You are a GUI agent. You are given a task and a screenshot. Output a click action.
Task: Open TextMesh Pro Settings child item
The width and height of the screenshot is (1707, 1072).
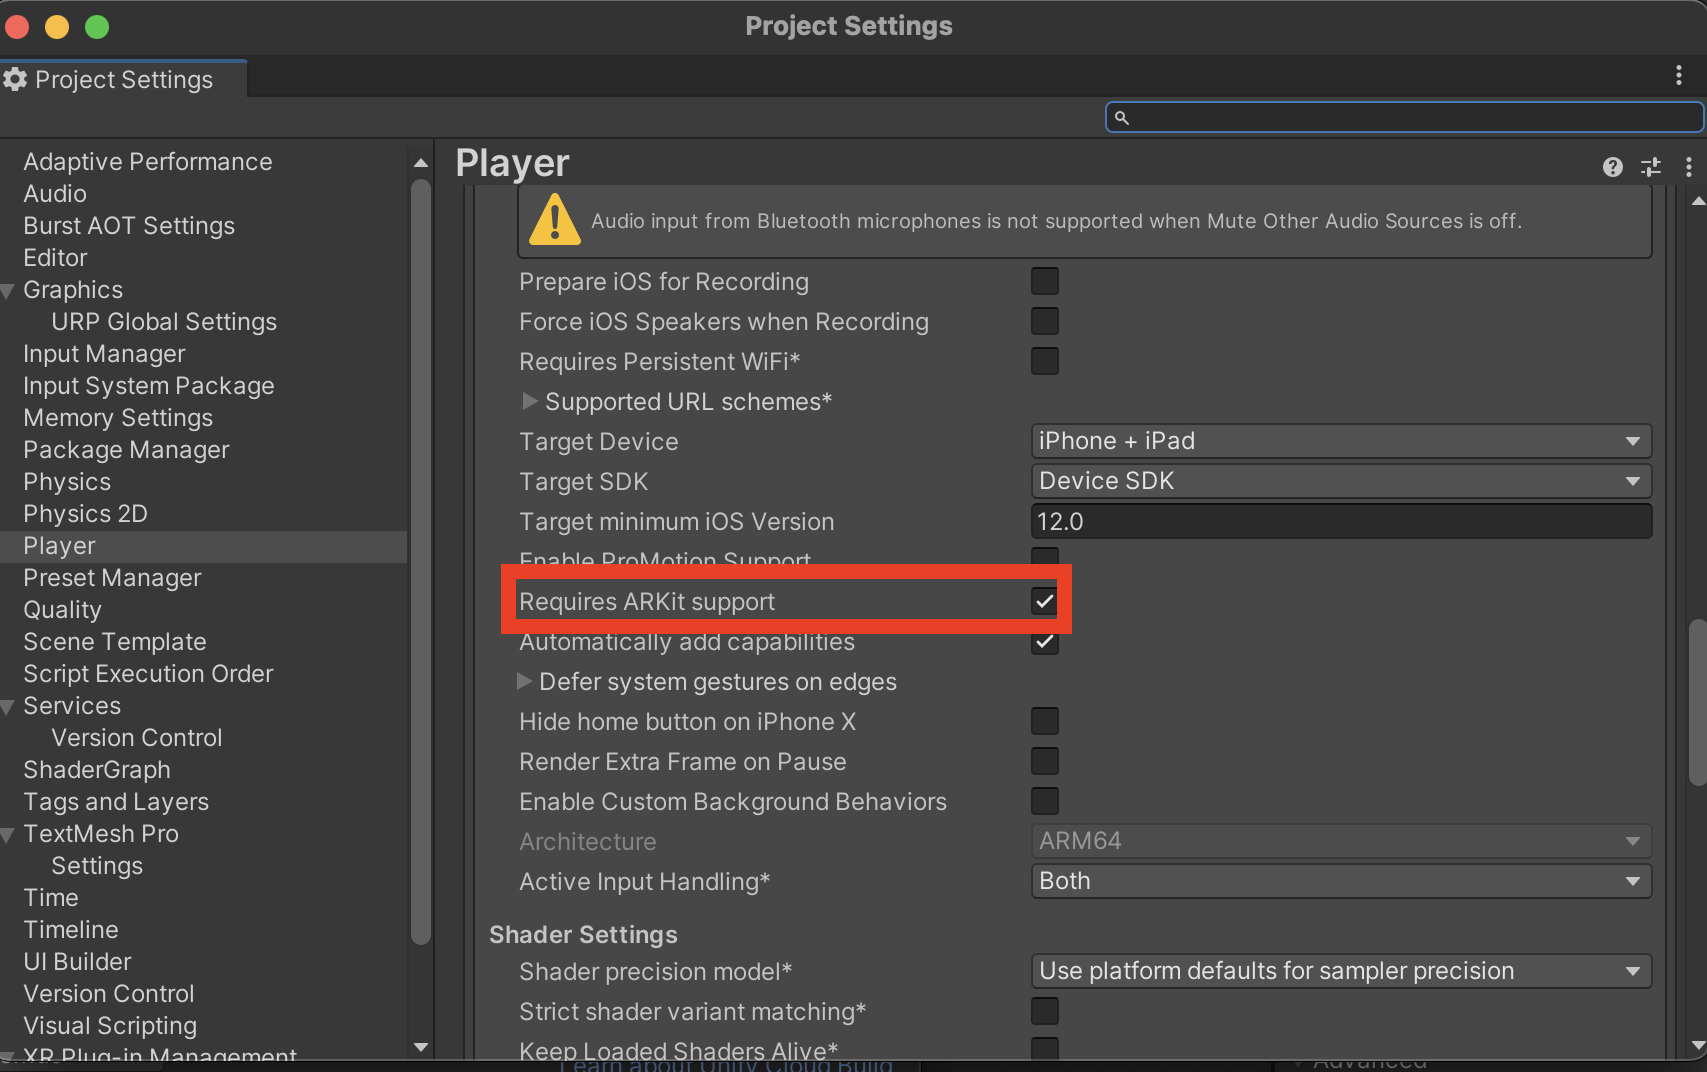pos(97,865)
